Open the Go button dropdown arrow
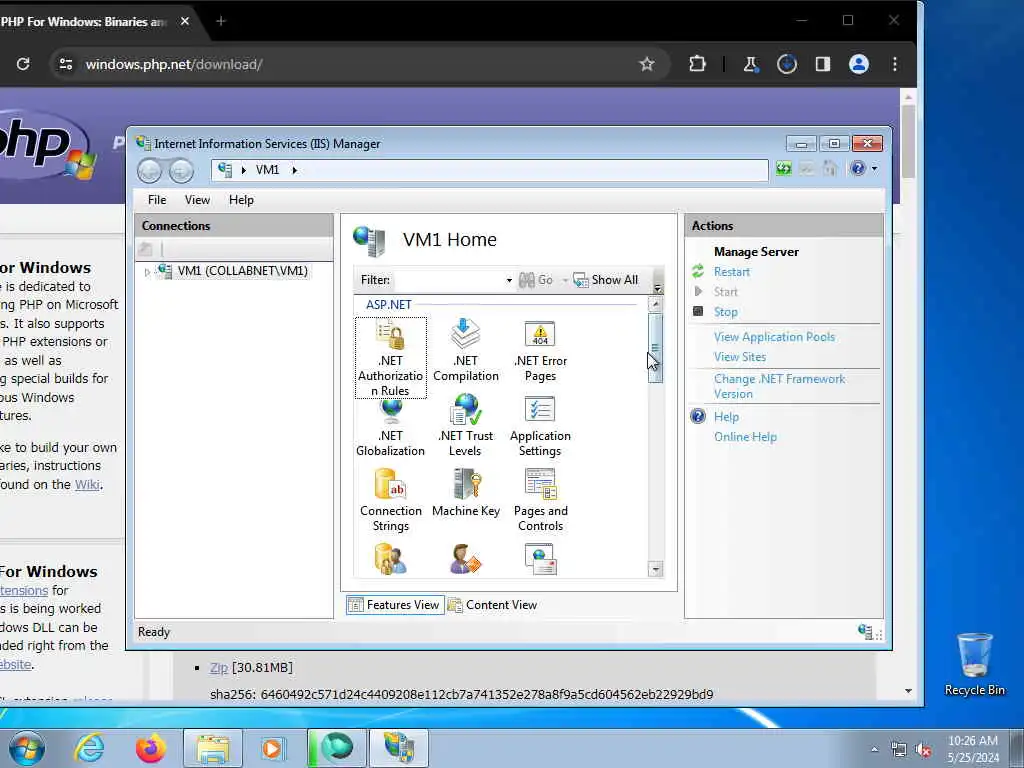 pos(565,280)
